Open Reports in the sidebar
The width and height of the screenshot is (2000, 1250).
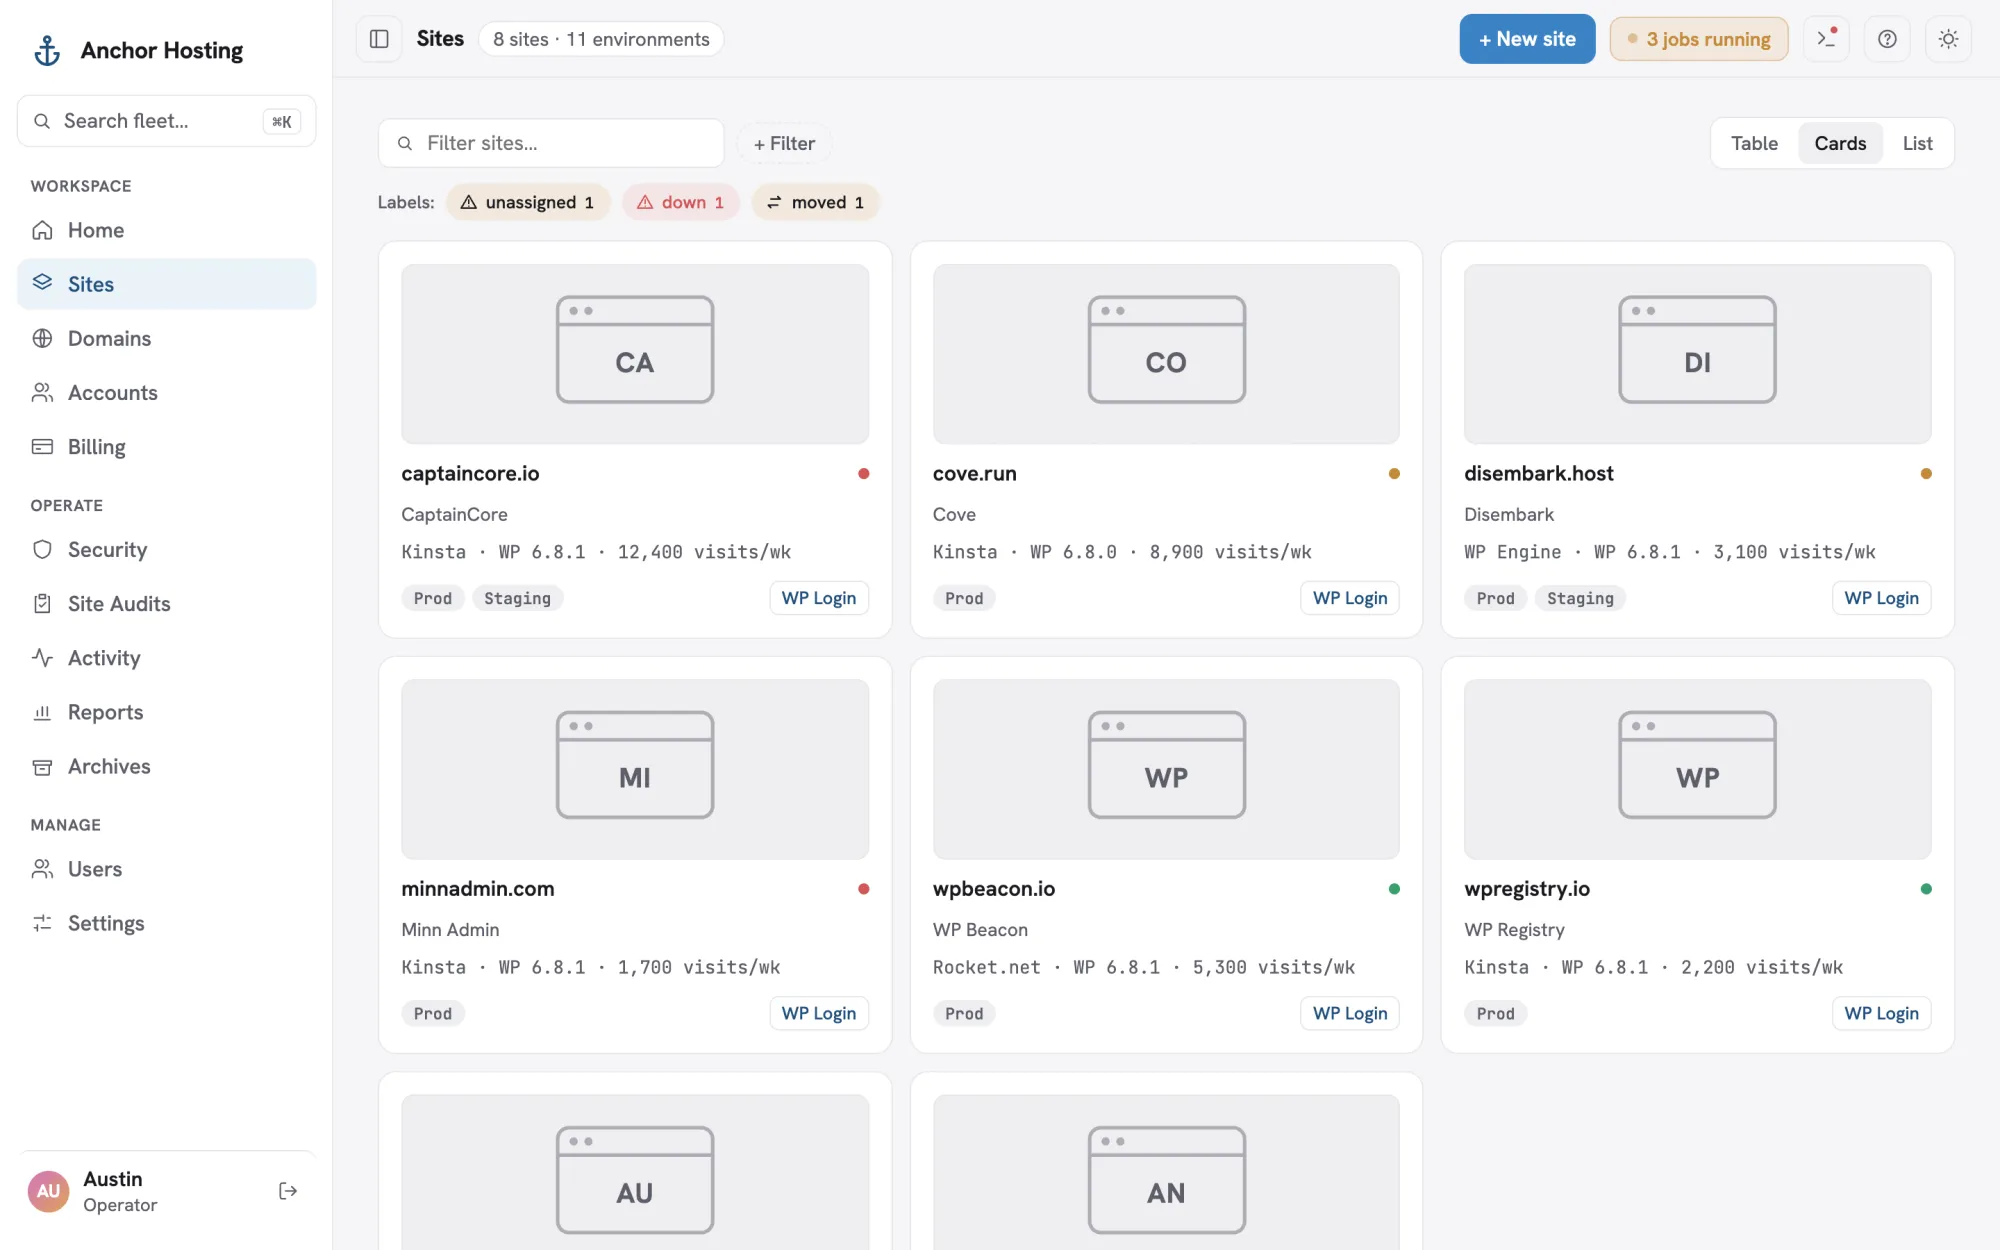click(166, 712)
